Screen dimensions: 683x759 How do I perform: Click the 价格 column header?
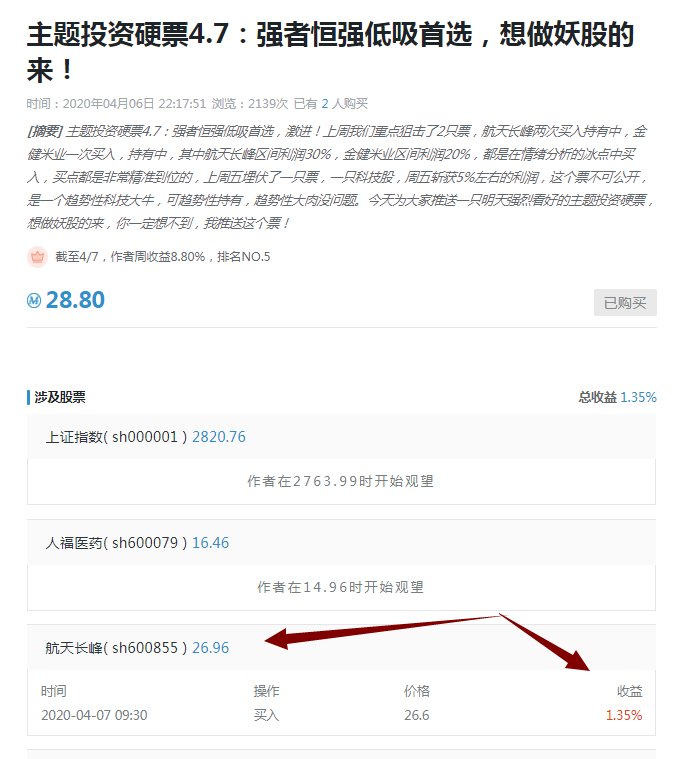coord(417,691)
